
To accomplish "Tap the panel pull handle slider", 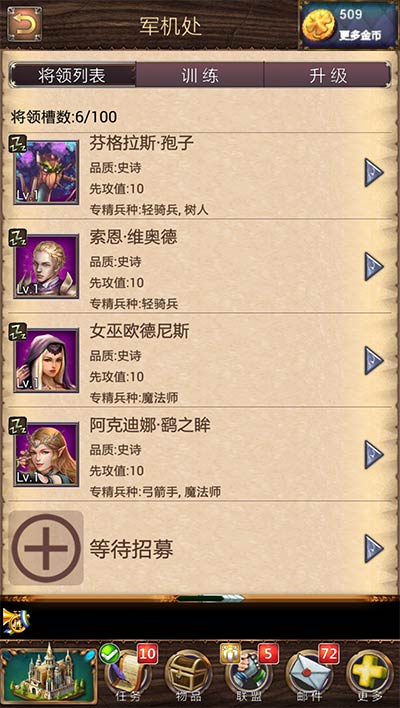I will [x=210, y=598].
